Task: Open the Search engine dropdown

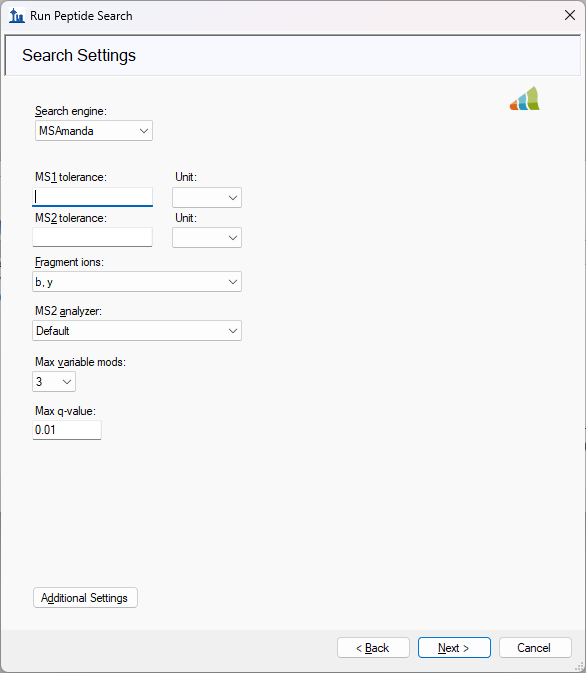Action: coord(94,130)
